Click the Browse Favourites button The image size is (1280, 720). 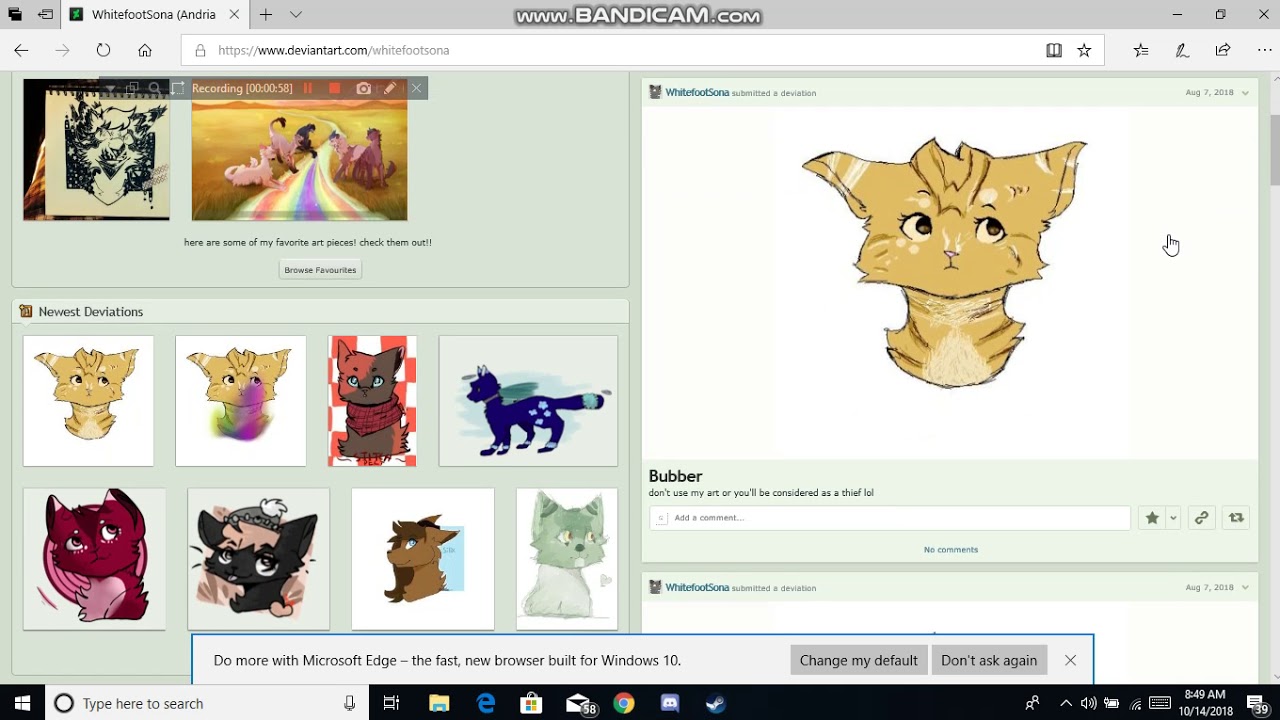click(x=320, y=270)
